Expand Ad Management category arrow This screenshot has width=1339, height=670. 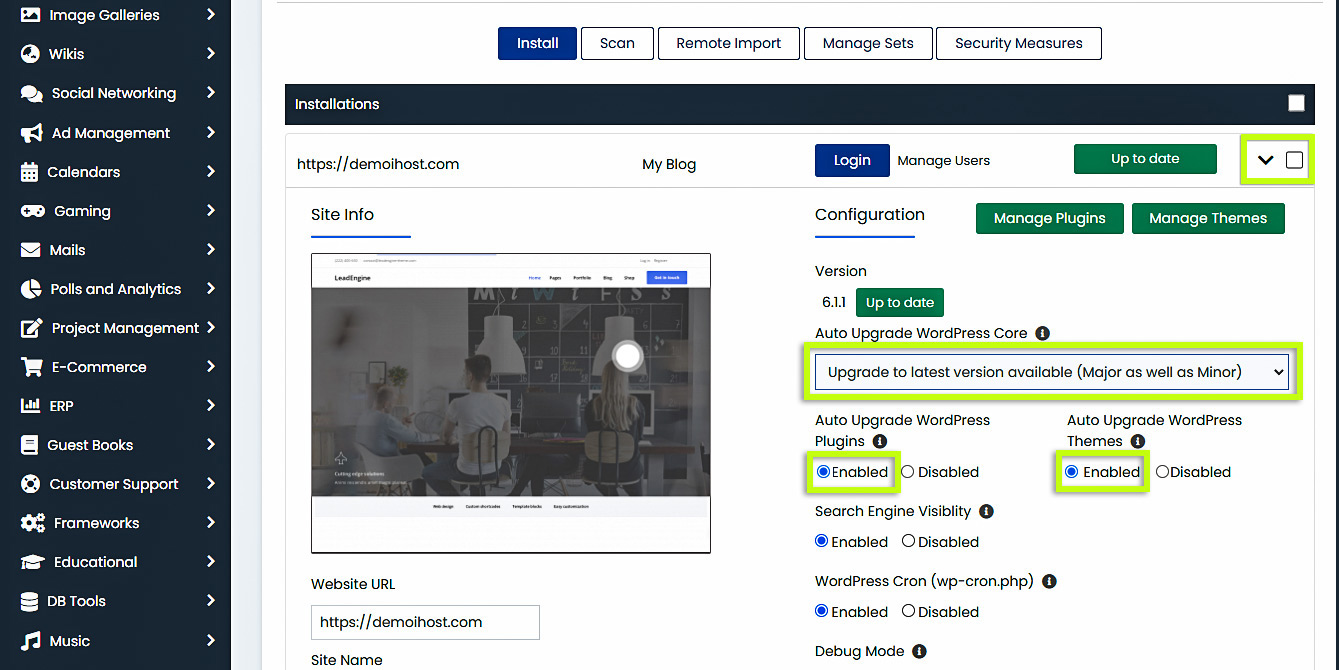click(x=210, y=133)
